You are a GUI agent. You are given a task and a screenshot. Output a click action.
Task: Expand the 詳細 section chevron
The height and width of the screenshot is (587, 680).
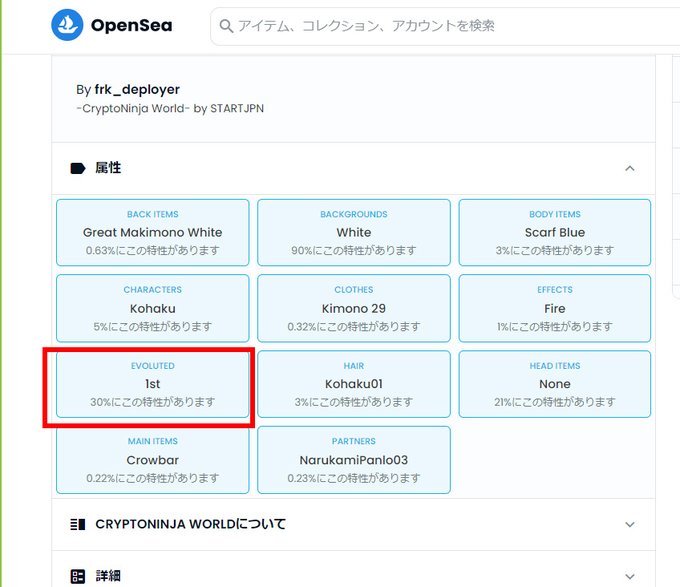click(x=630, y=577)
